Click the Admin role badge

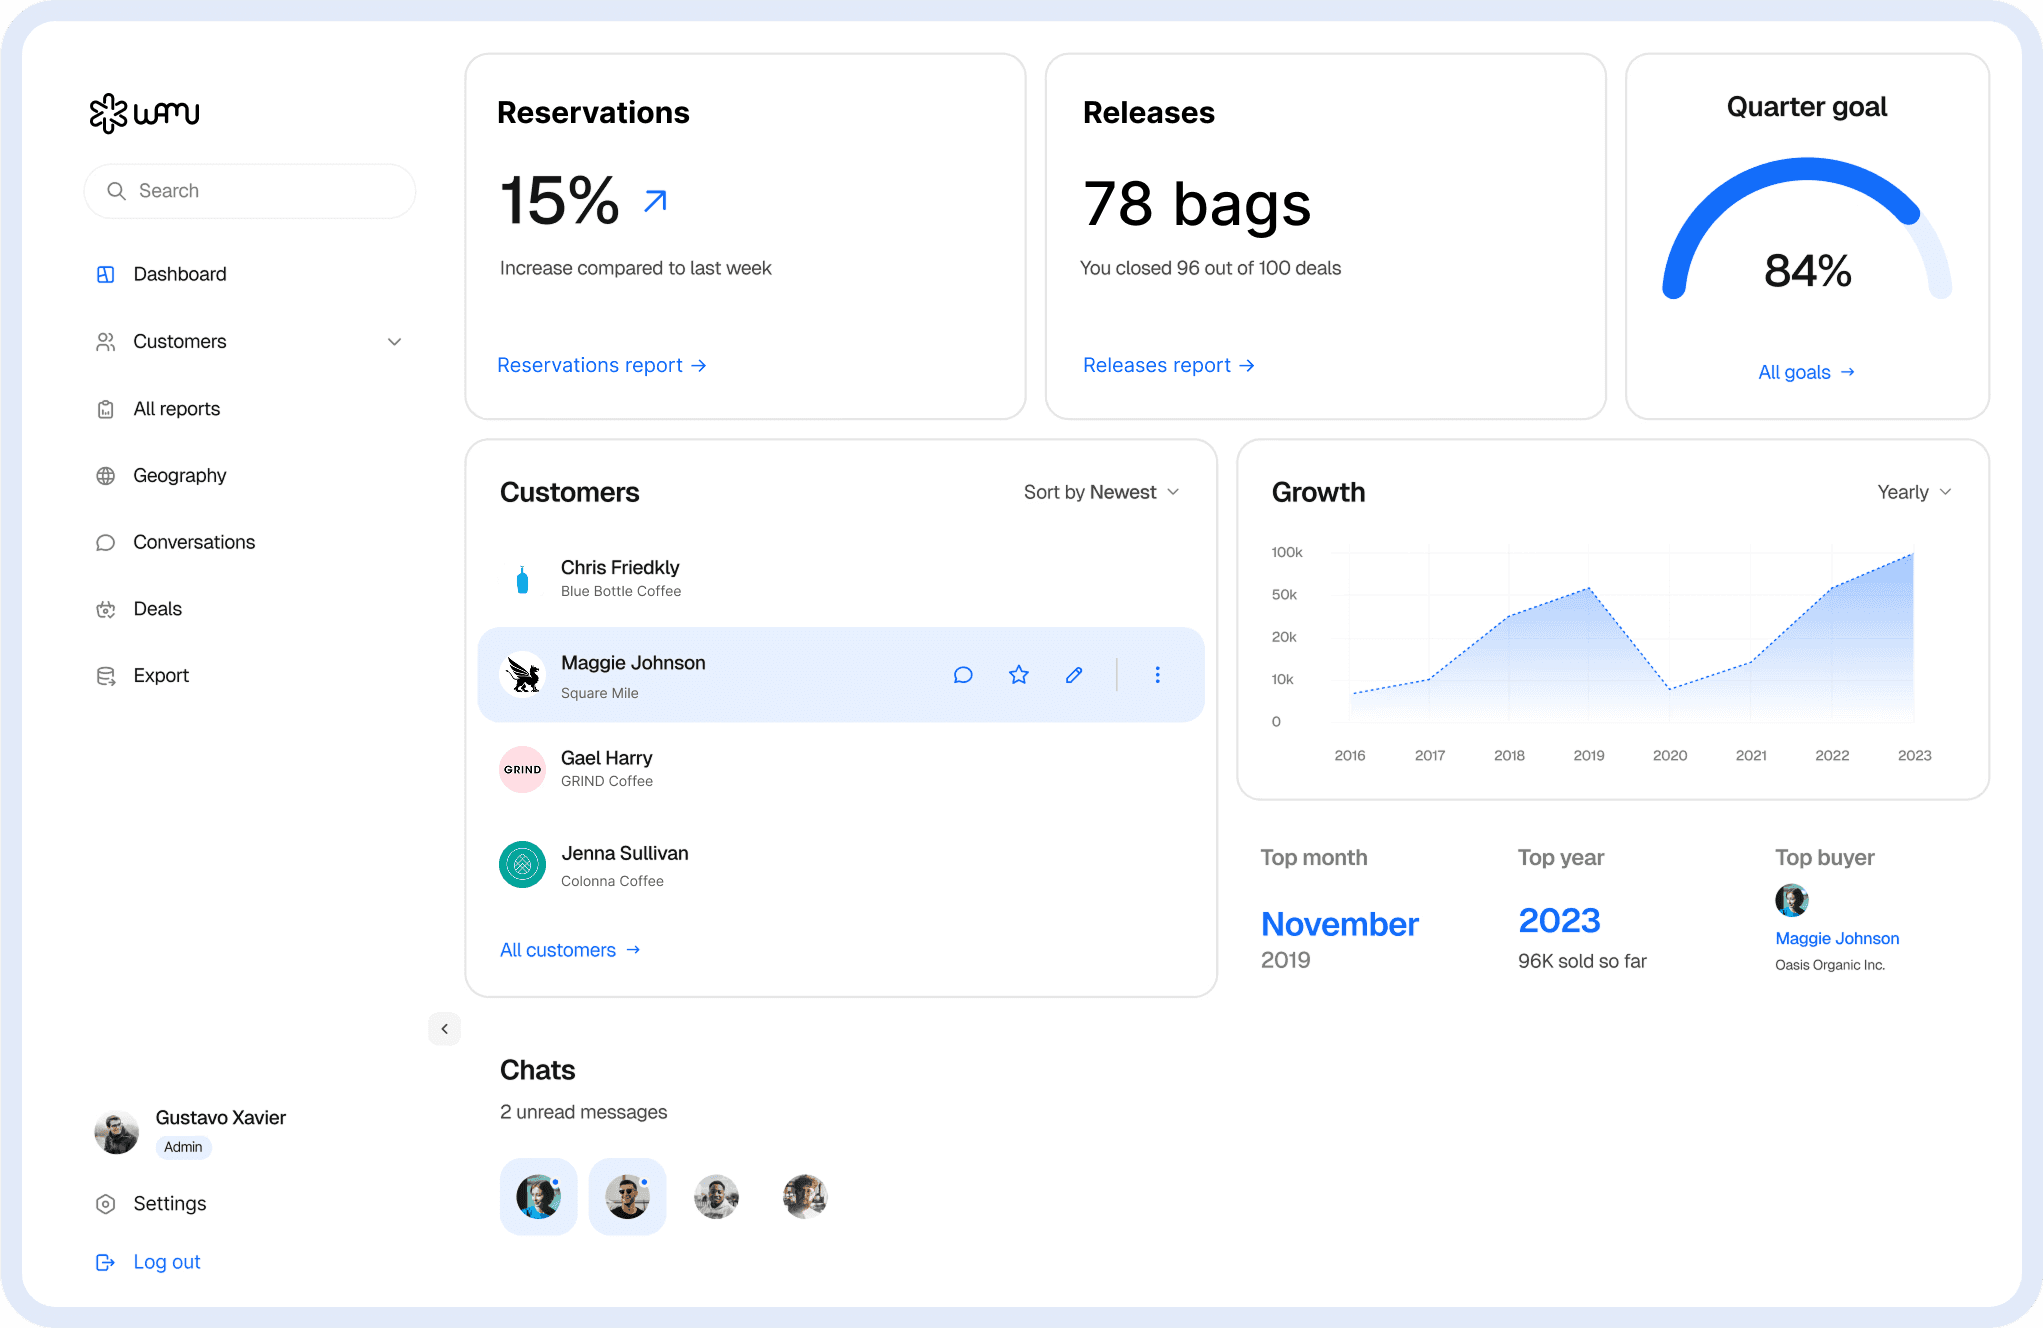183,1147
